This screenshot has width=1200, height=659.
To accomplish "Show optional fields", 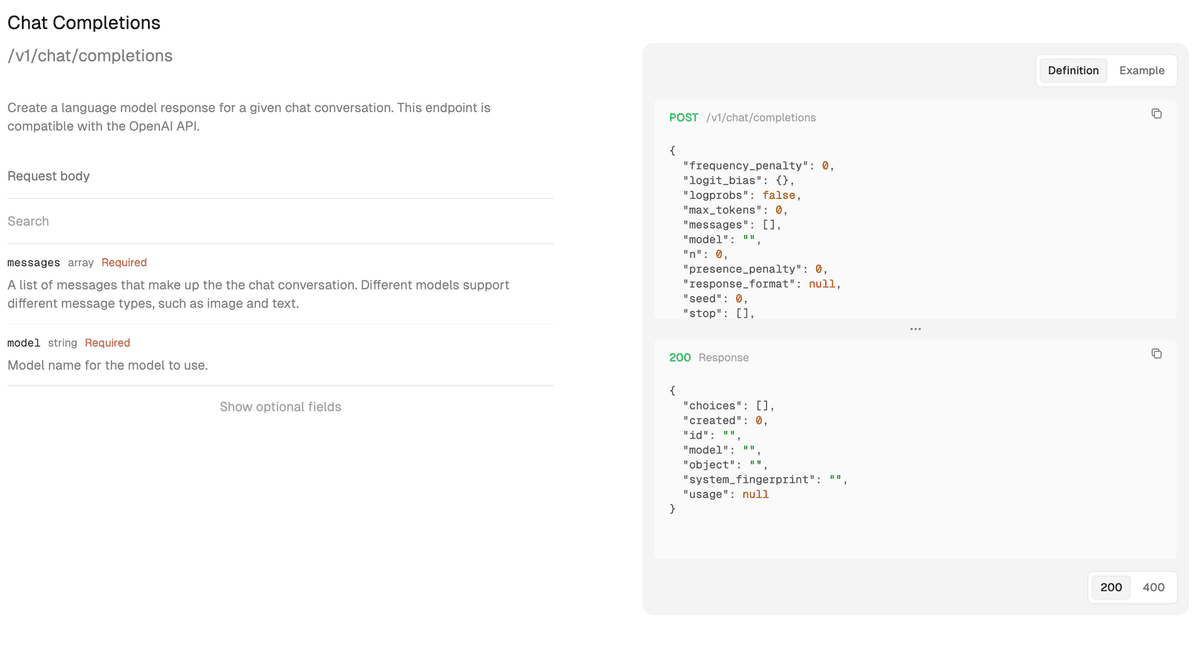I will tap(280, 406).
